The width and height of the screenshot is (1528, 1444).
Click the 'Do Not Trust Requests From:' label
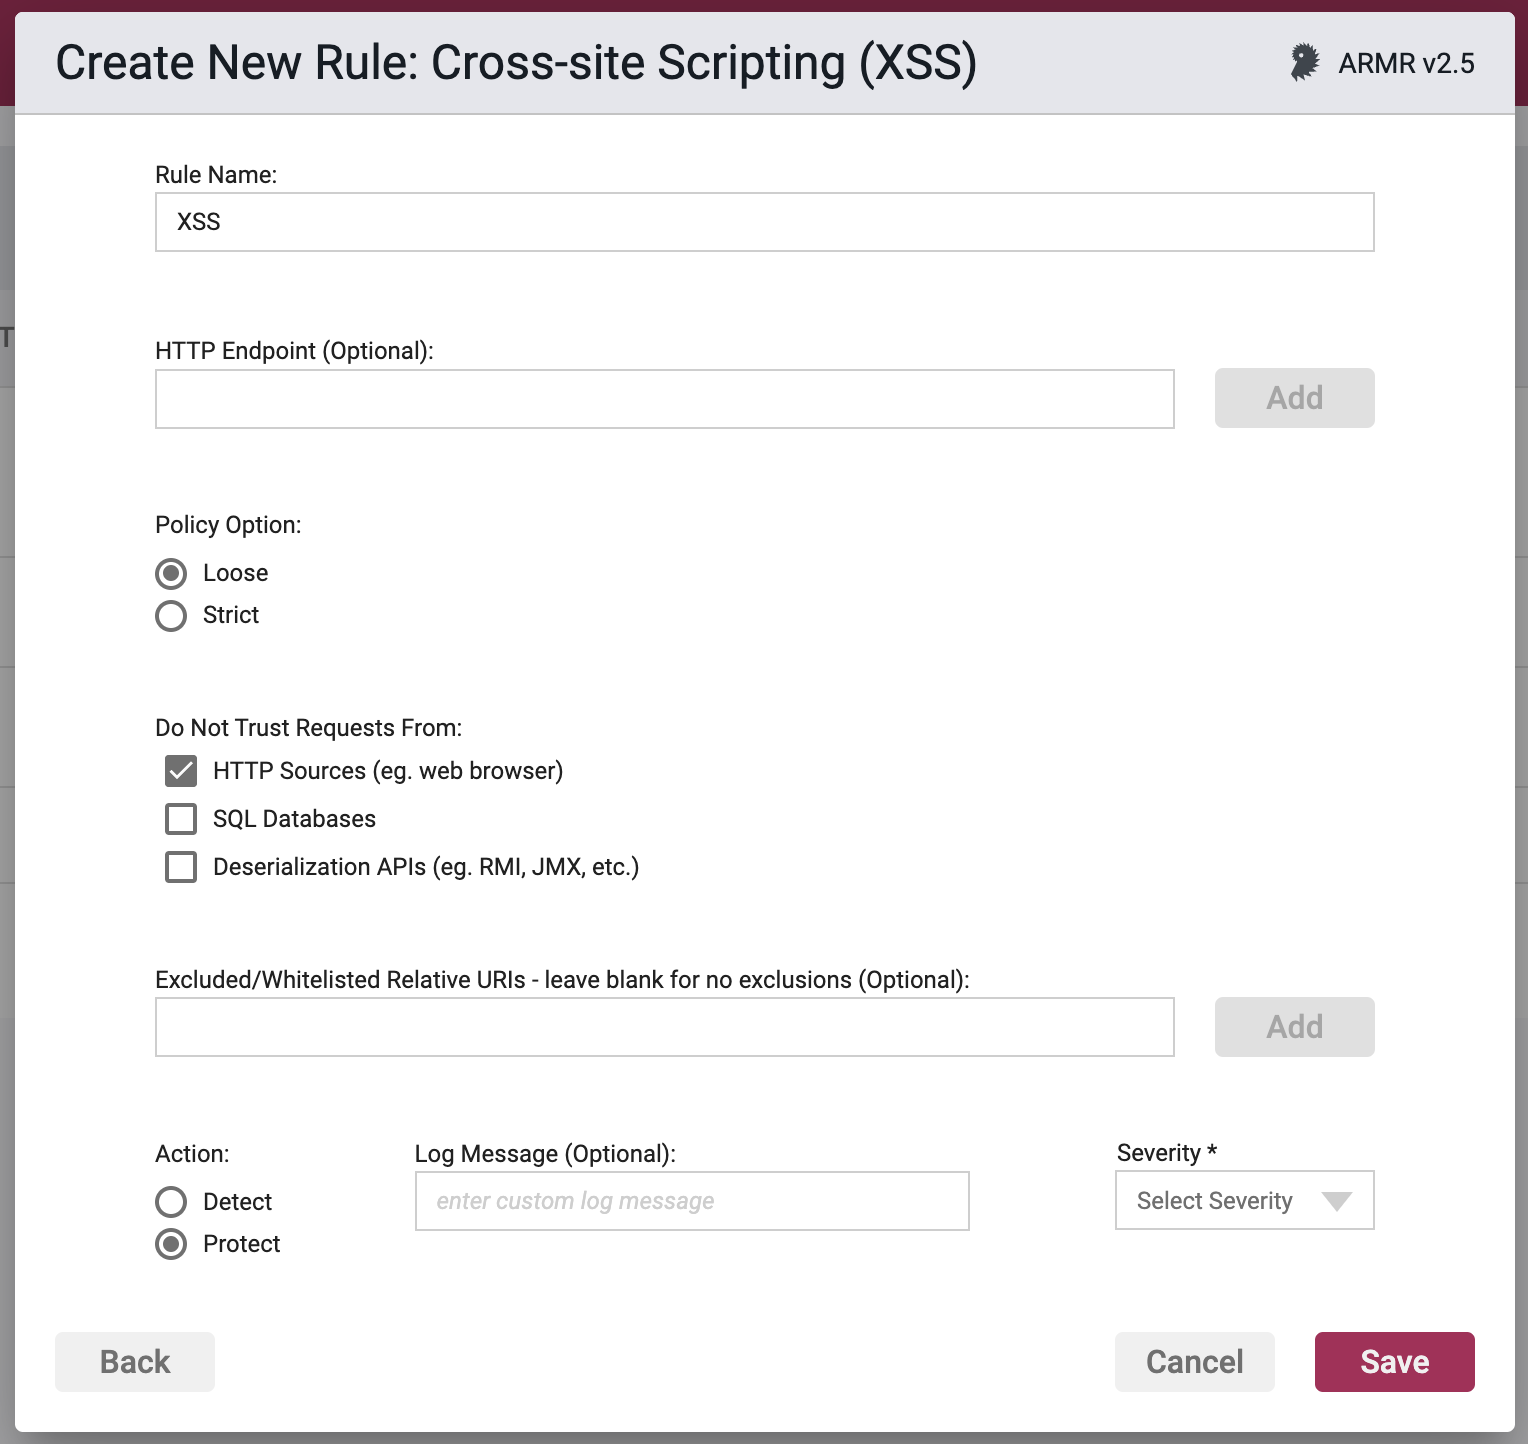pyautogui.click(x=309, y=728)
